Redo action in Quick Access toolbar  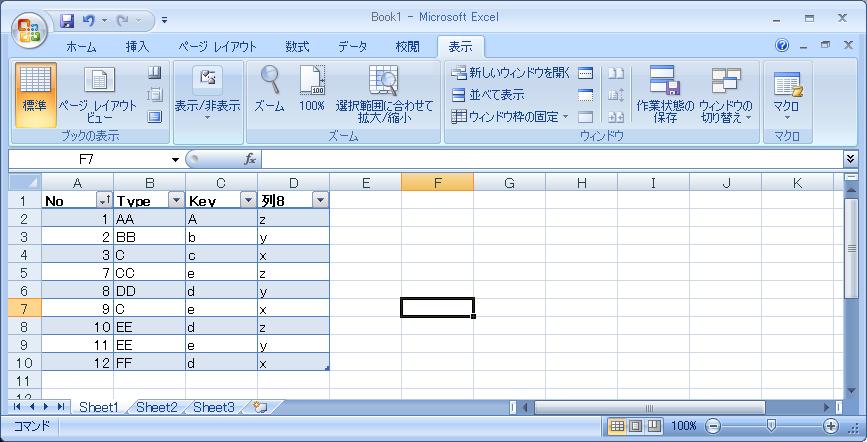coord(122,21)
